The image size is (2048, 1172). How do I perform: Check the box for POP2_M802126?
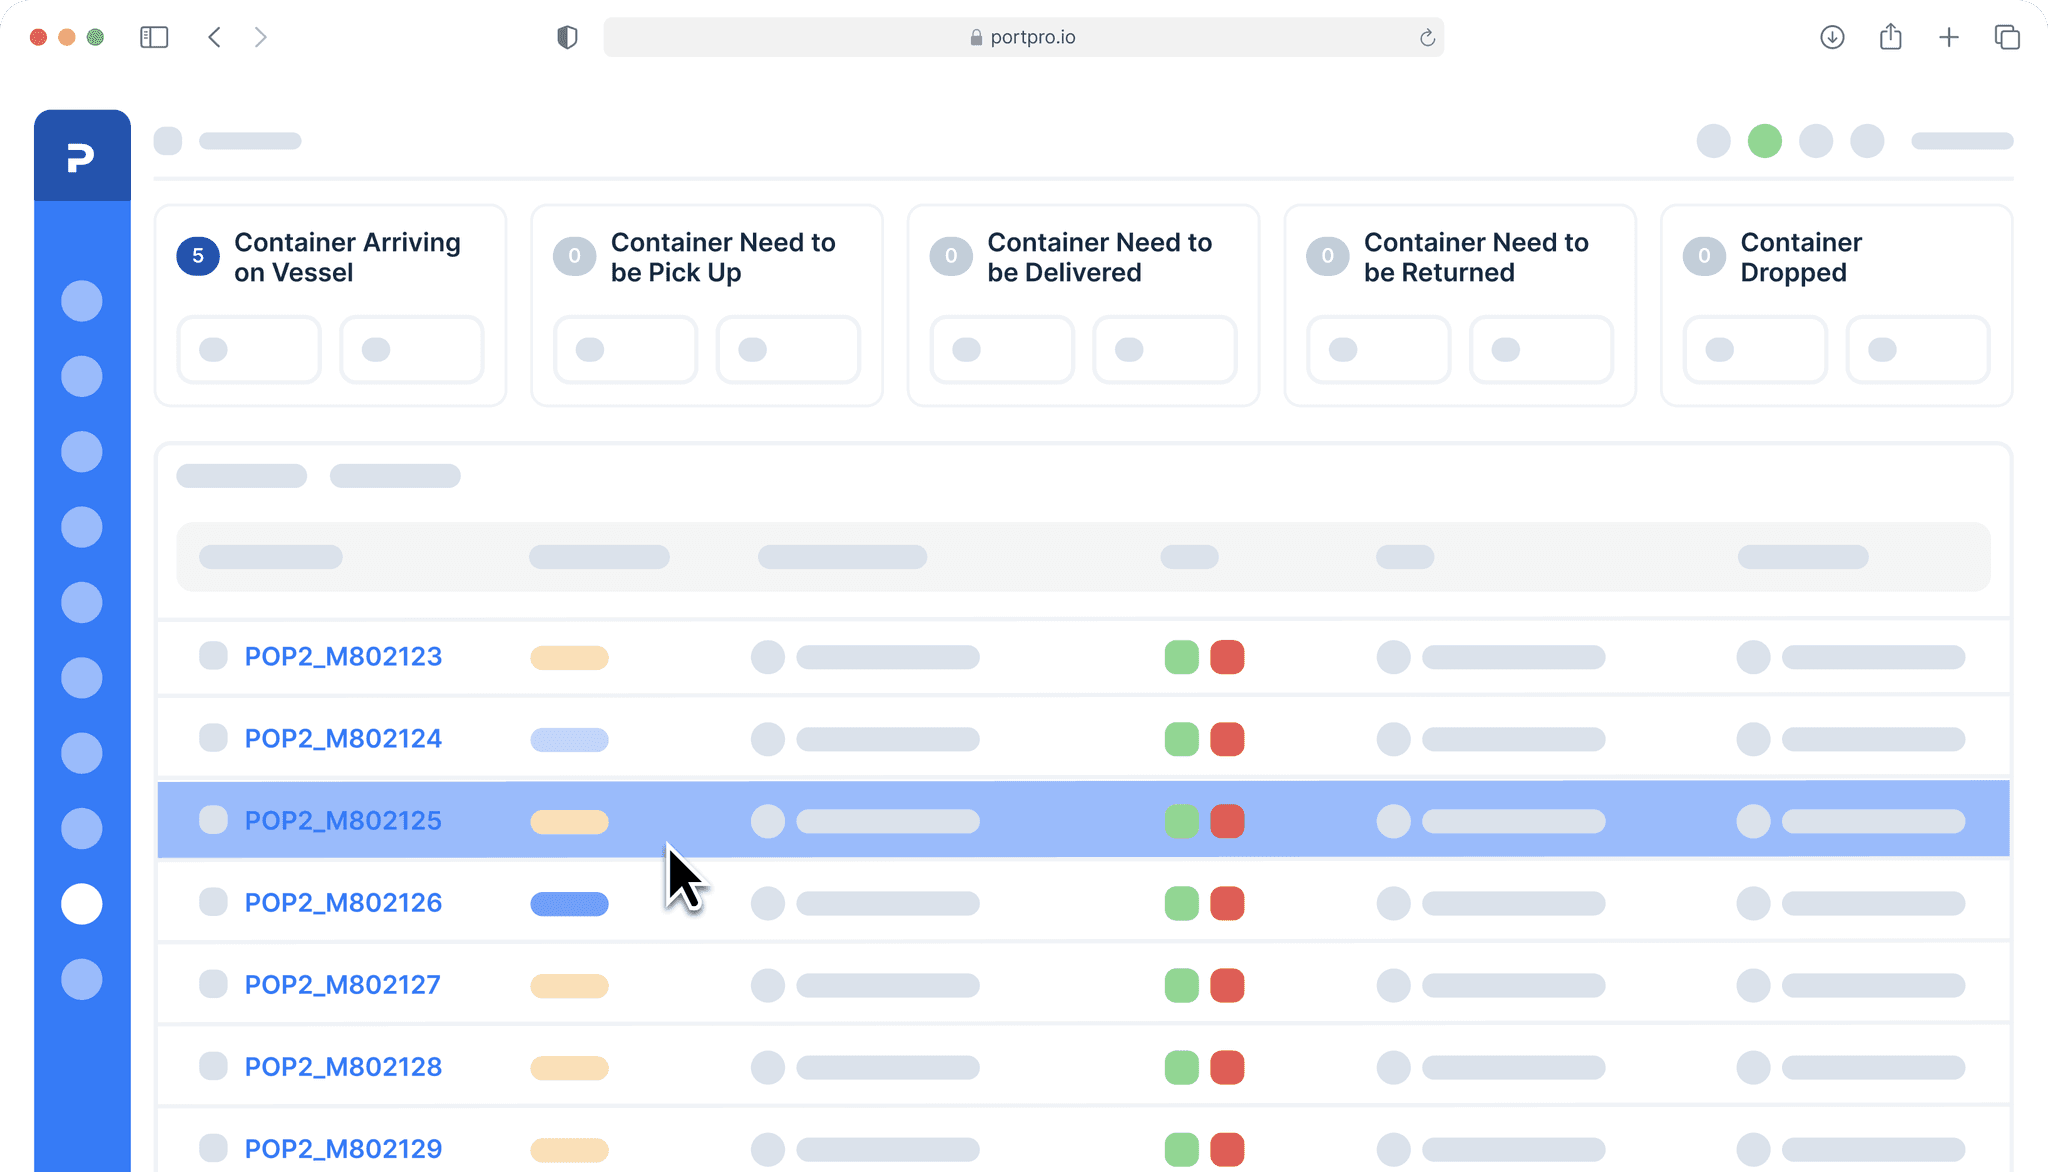[213, 902]
